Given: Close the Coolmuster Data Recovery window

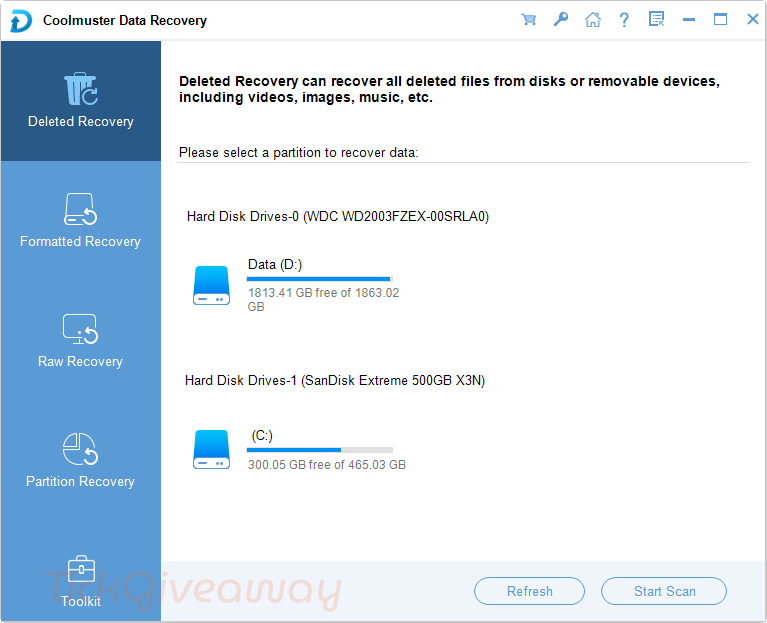Looking at the screenshot, I should coord(752,20).
